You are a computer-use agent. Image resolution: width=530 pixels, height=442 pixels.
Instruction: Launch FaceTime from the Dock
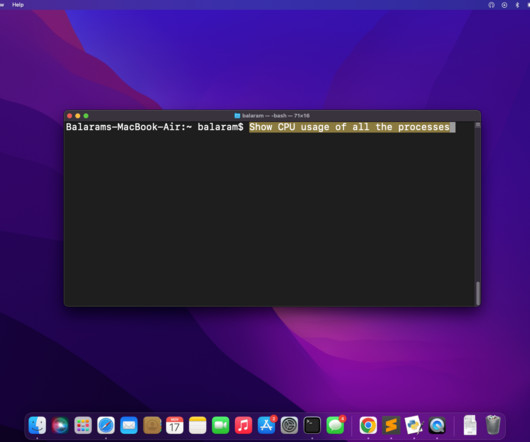220,425
